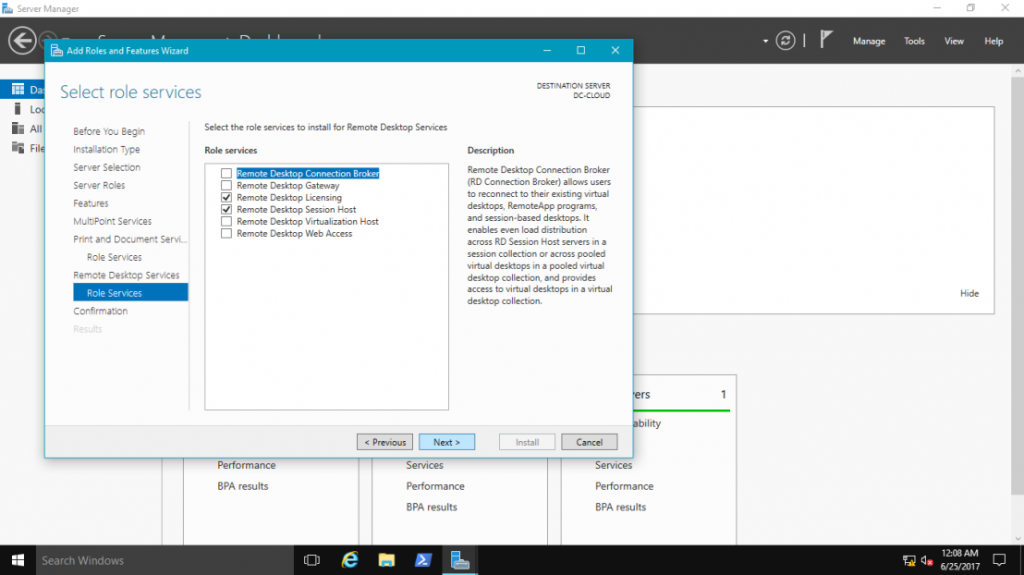
Task: Open taskbar clock and date
Action: coord(959,560)
